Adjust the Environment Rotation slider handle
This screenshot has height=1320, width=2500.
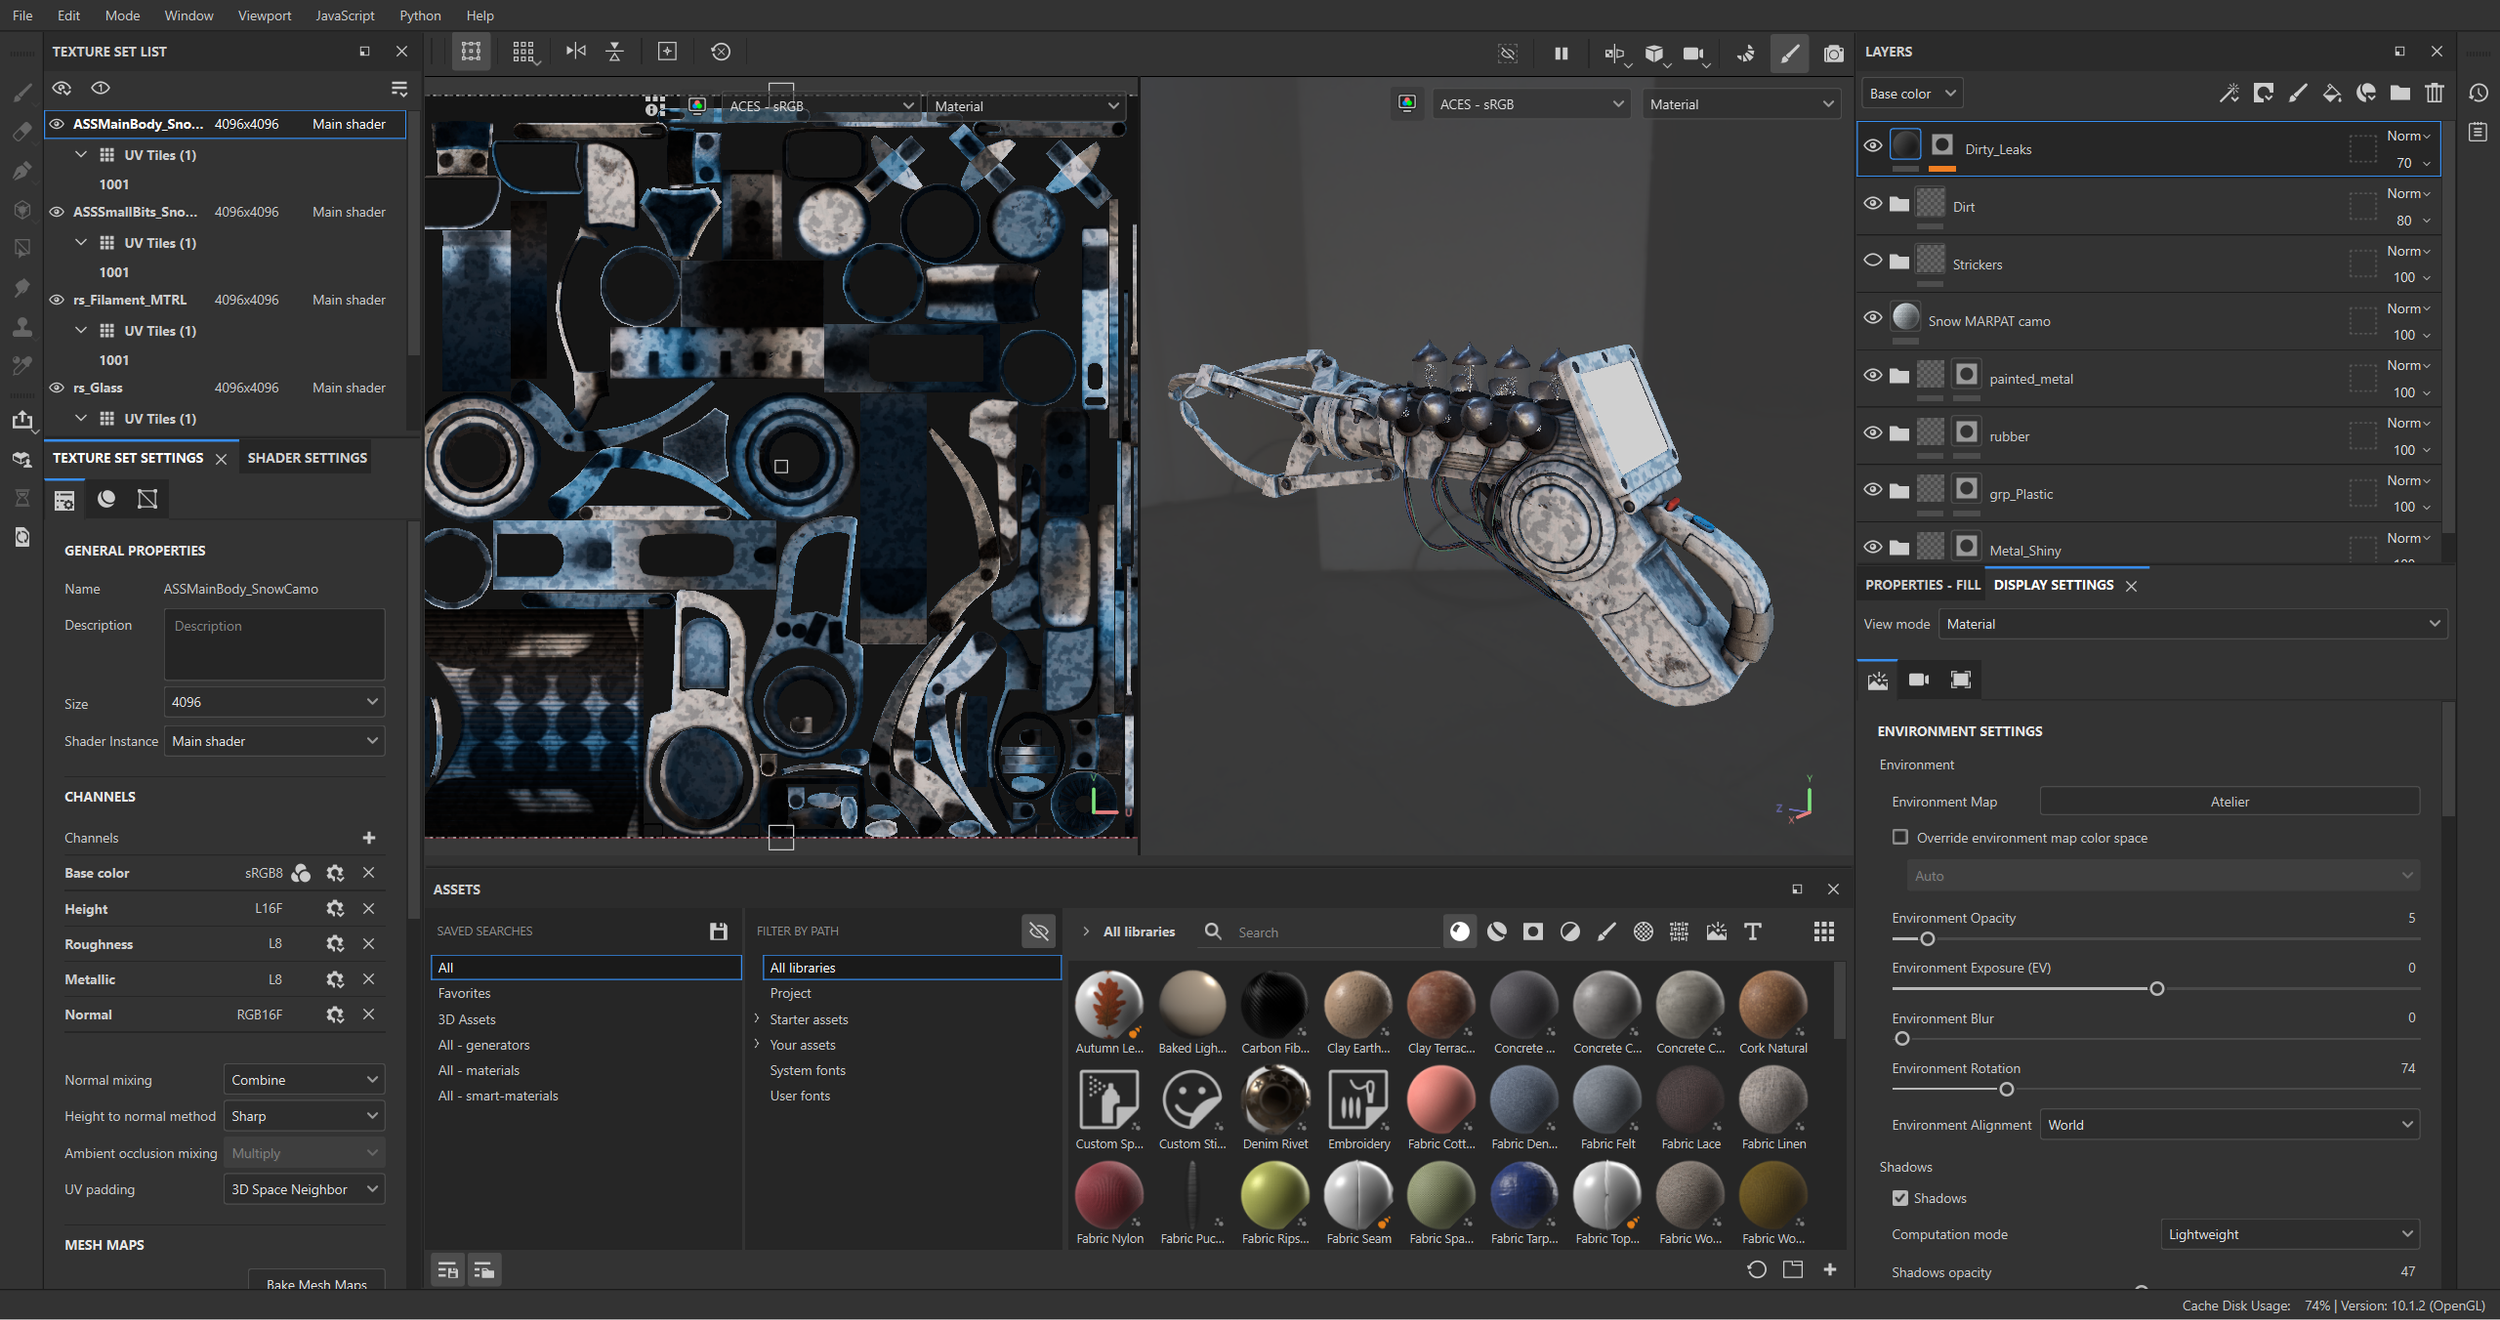(2006, 1089)
